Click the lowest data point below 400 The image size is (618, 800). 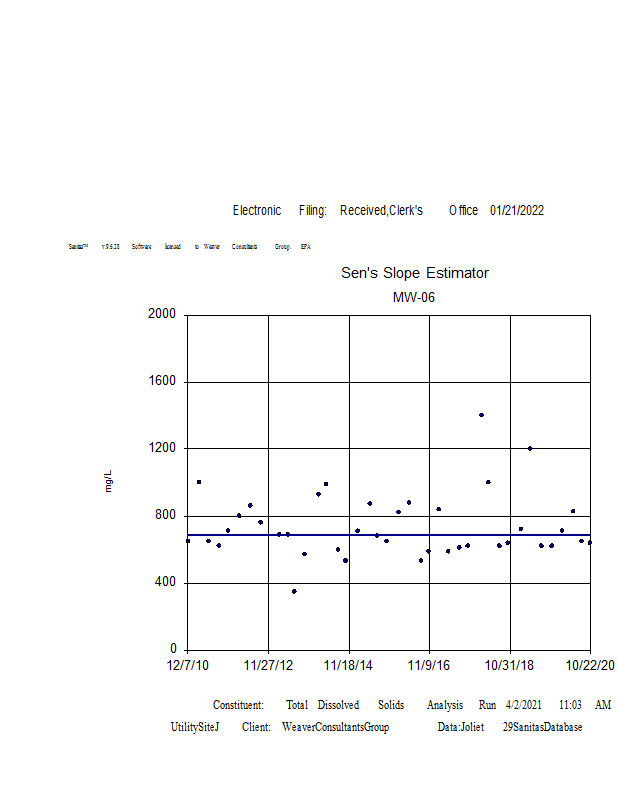point(294,591)
